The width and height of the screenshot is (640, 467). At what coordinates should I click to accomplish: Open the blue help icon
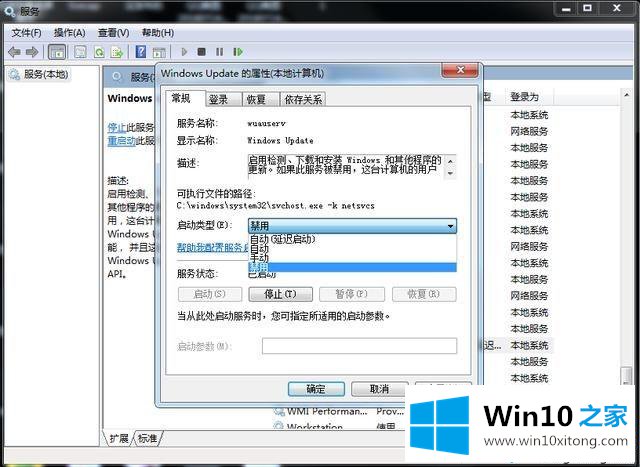point(141,51)
